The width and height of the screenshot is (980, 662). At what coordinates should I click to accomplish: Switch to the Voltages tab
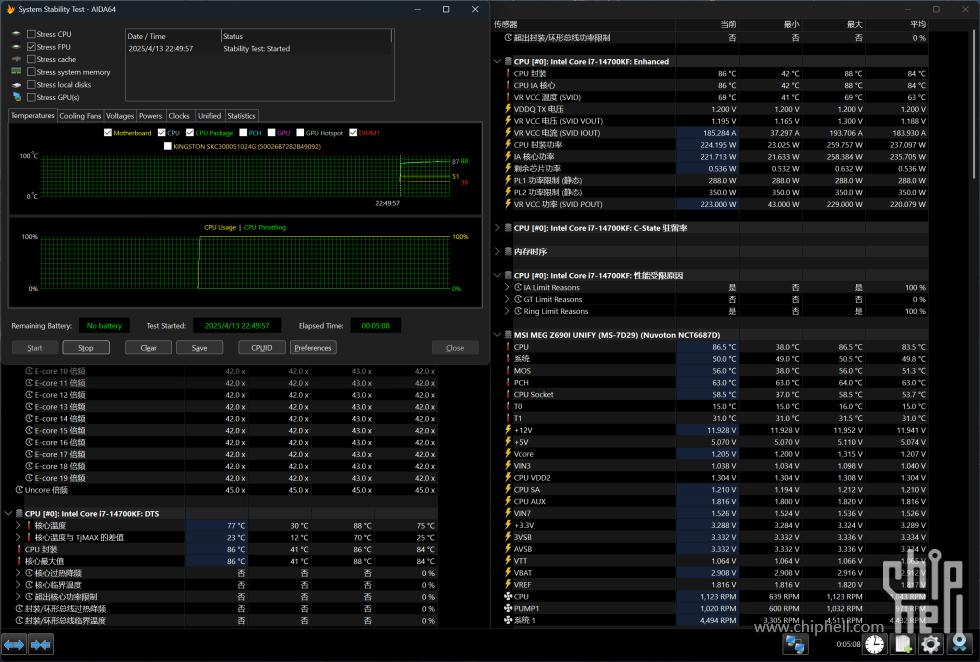(x=120, y=116)
